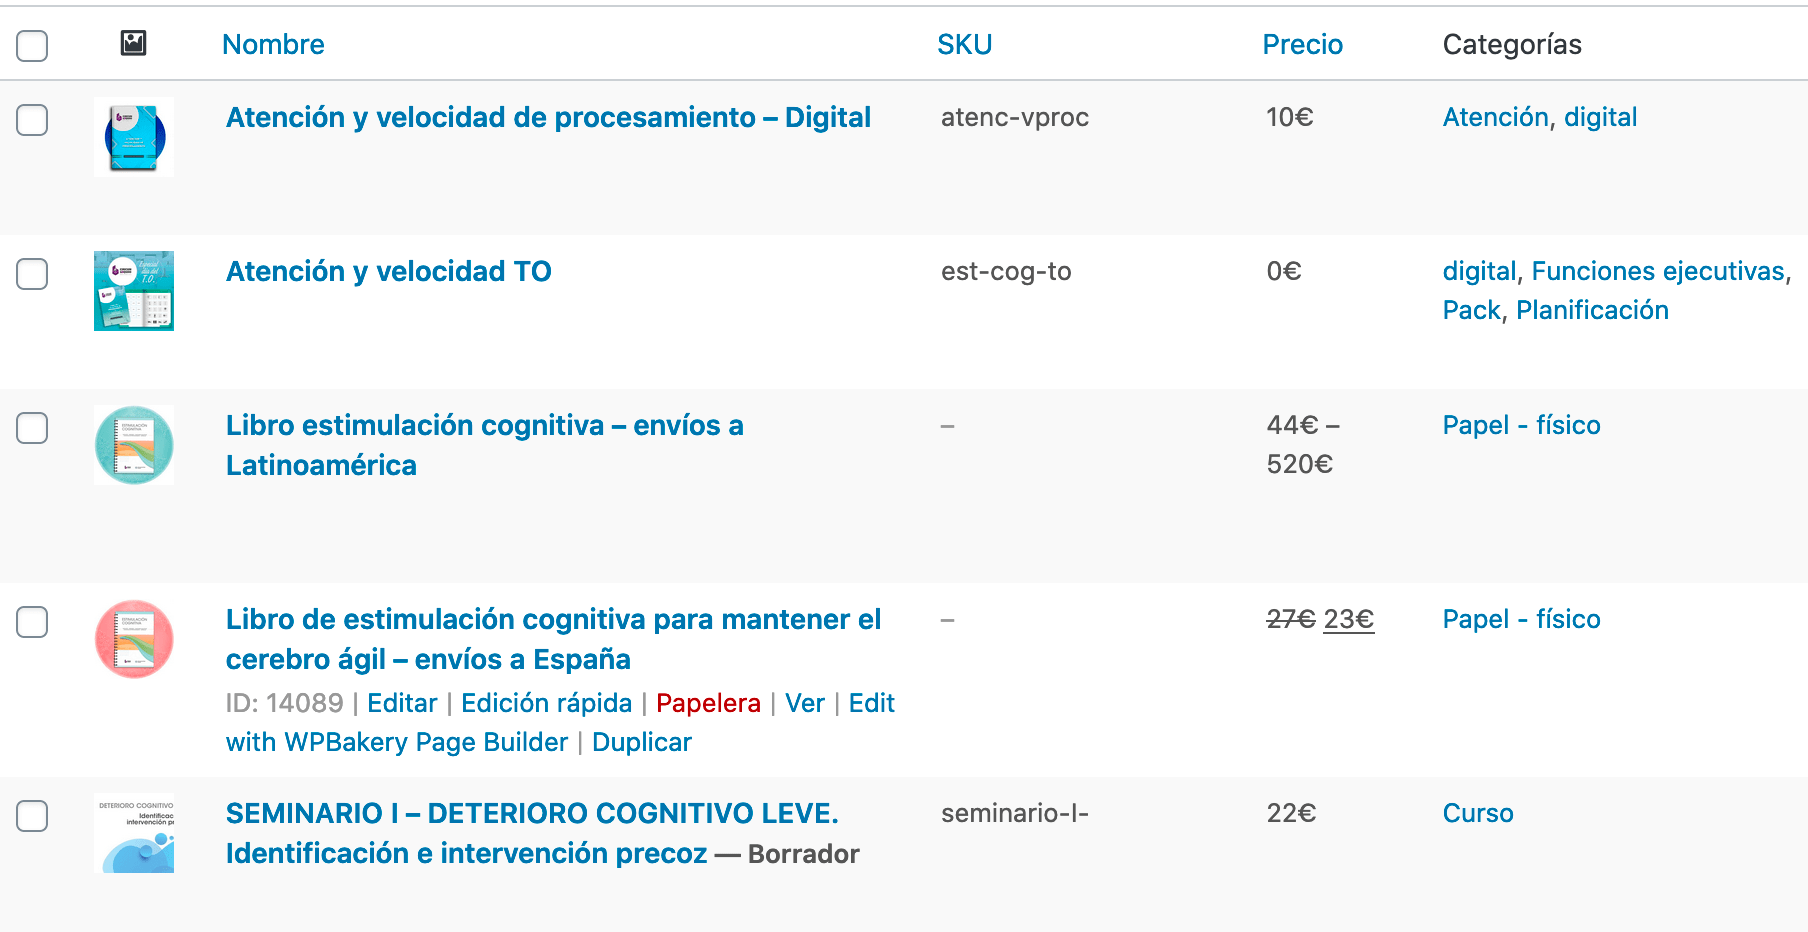
Task: Click the Latinoamérica book round thumbnail
Action: pos(134,445)
